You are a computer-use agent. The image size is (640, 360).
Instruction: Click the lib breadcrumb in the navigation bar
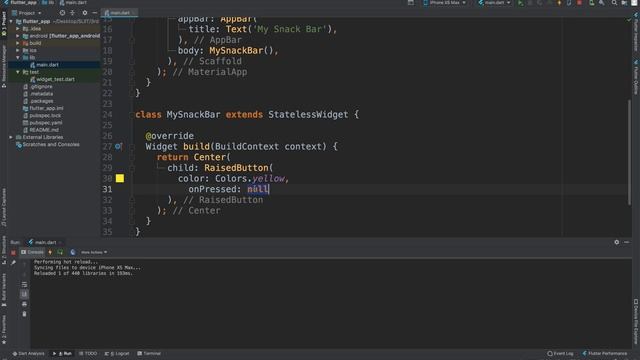point(49,2)
